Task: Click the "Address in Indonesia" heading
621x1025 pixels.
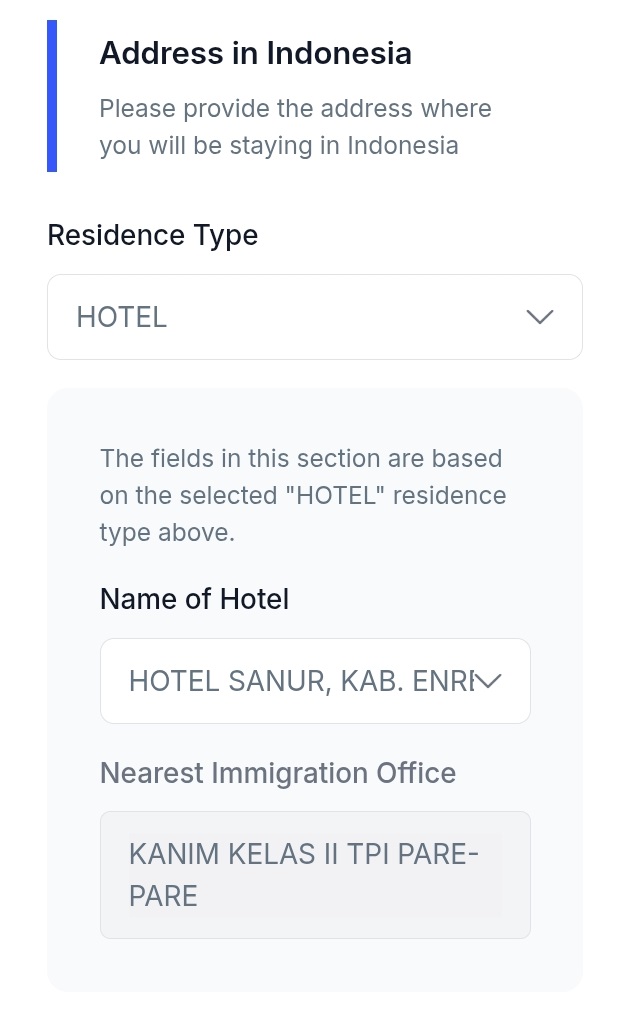Action: tap(255, 53)
